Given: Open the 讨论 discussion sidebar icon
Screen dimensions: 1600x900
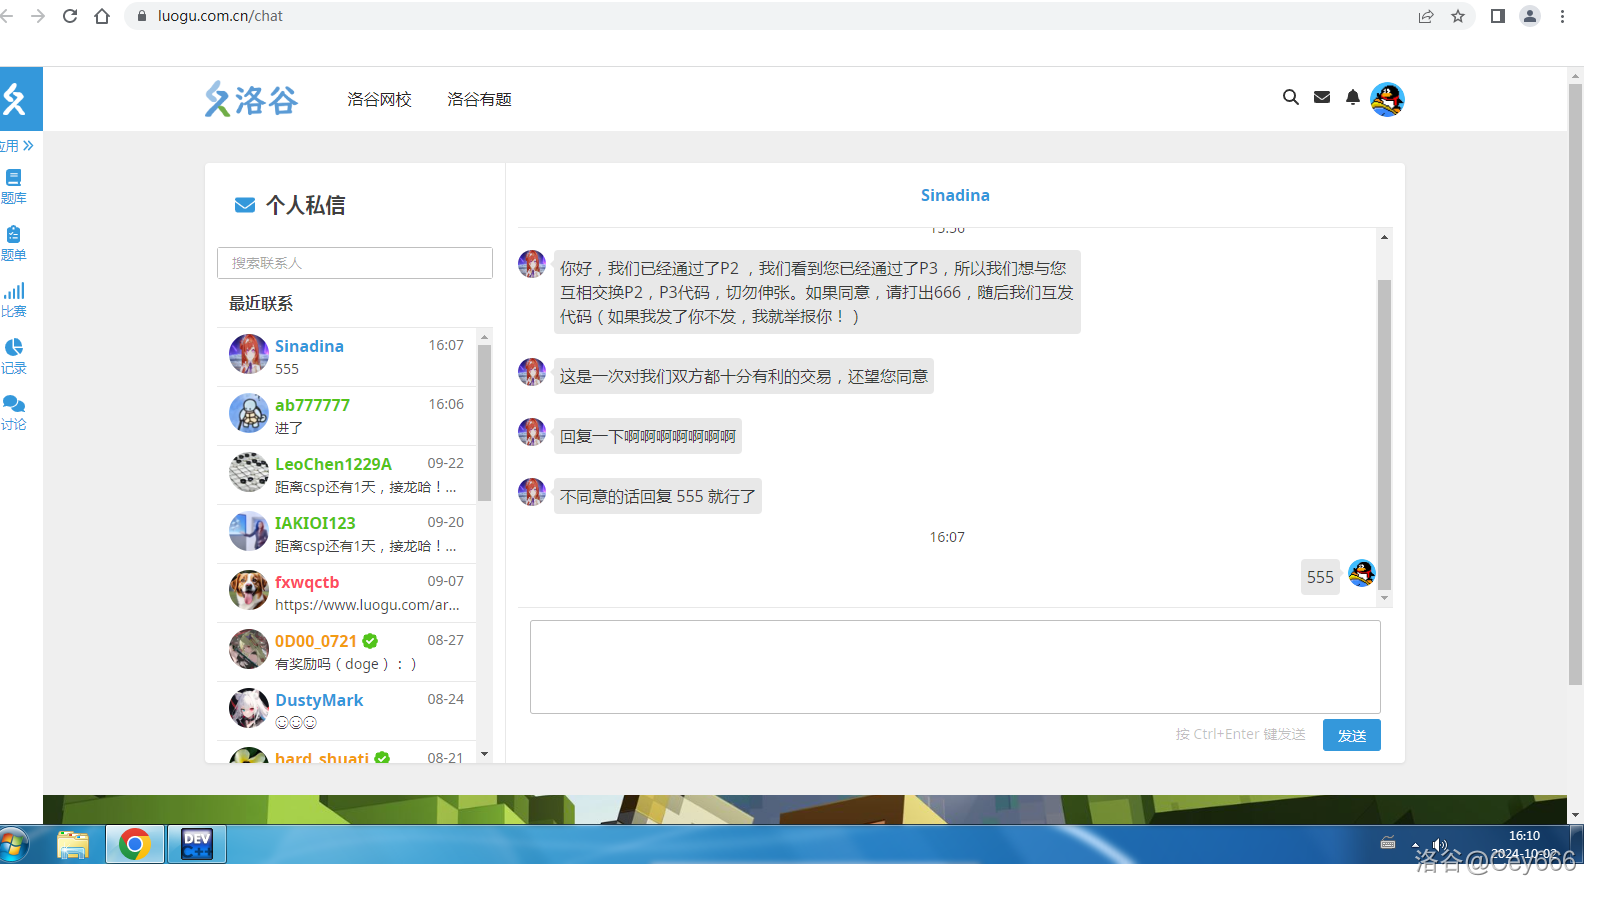Looking at the screenshot, I should [x=14, y=412].
